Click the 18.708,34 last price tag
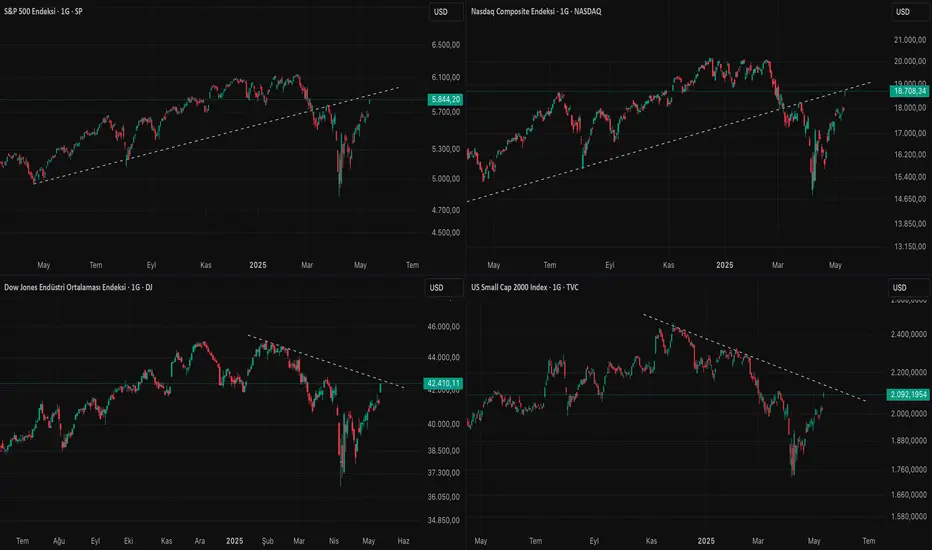Image resolution: width=932 pixels, height=550 pixels. tap(908, 90)
